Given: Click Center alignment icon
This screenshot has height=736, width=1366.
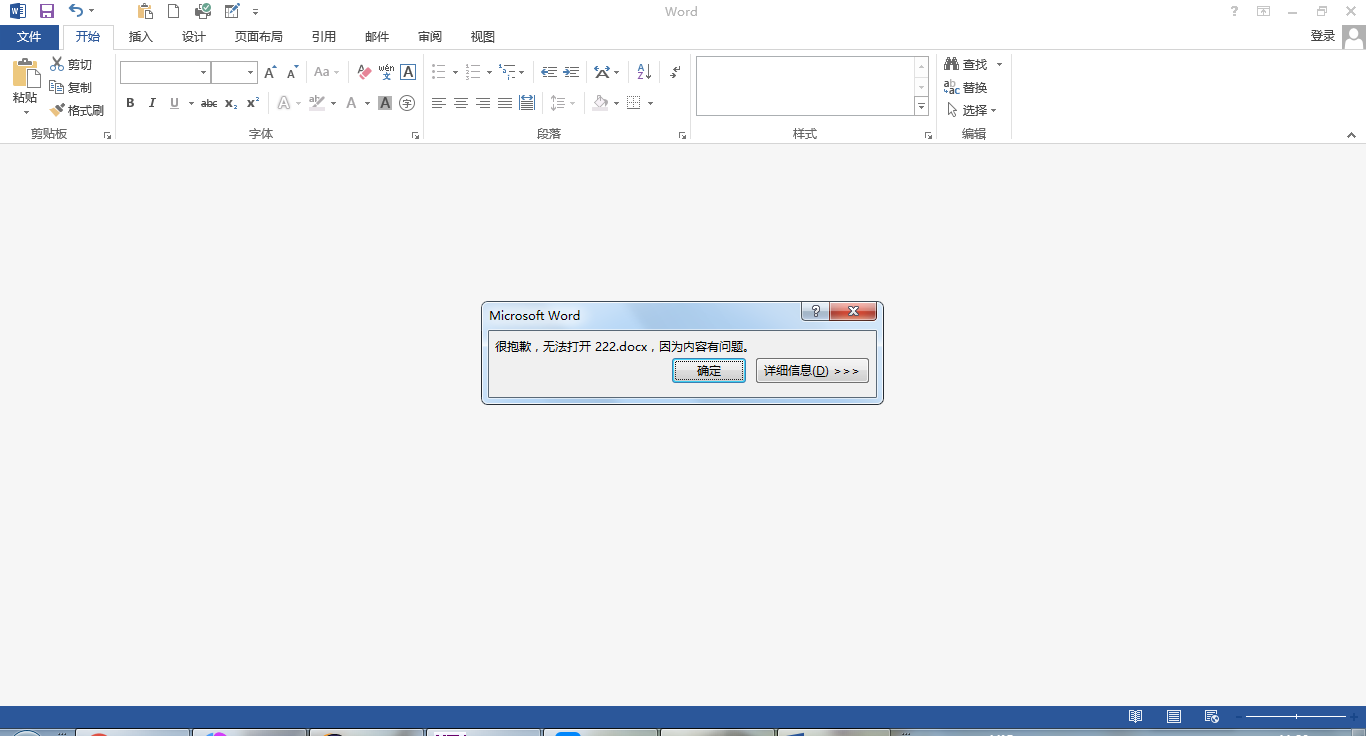Looking at the screenshot, I should [x=461, y=103].
